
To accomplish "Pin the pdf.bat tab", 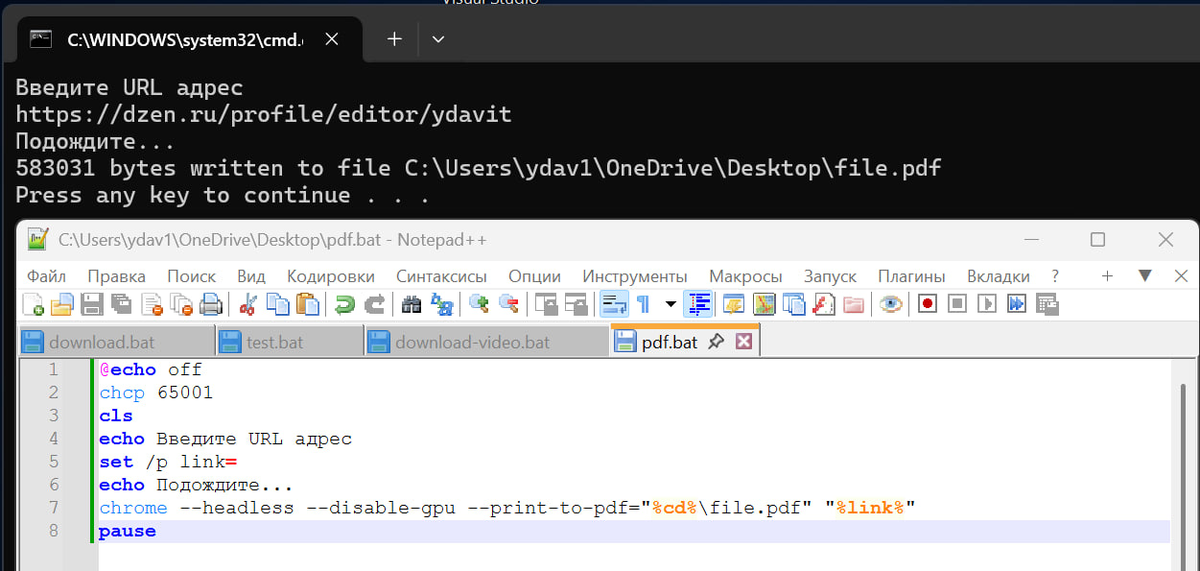I will (716, 342).
